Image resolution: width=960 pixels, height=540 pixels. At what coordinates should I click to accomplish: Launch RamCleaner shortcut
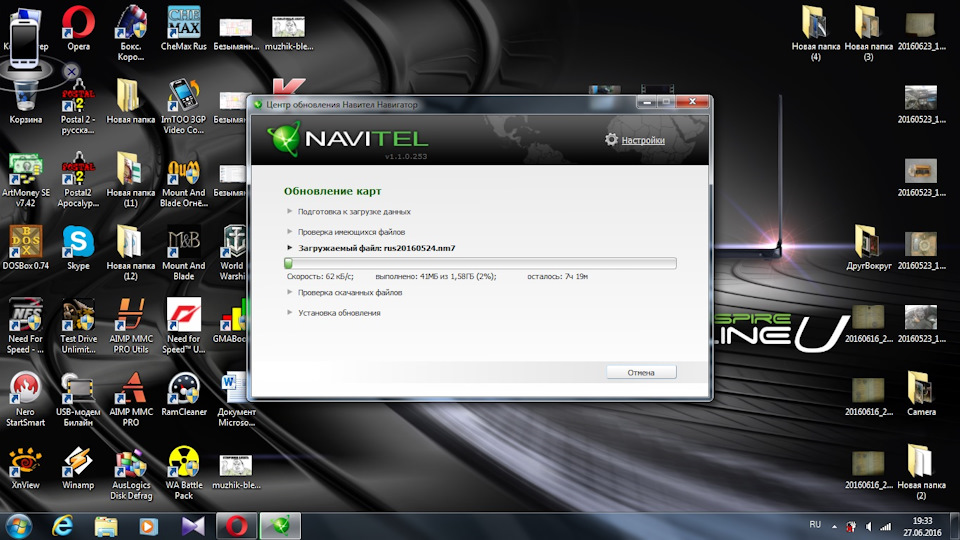(x=184, y=394)
